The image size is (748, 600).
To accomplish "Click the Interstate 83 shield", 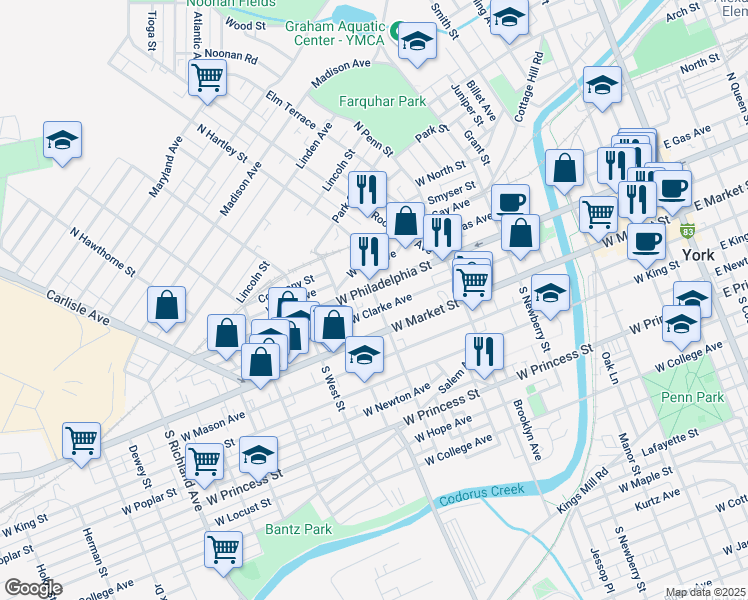I will tap(687, 232).
